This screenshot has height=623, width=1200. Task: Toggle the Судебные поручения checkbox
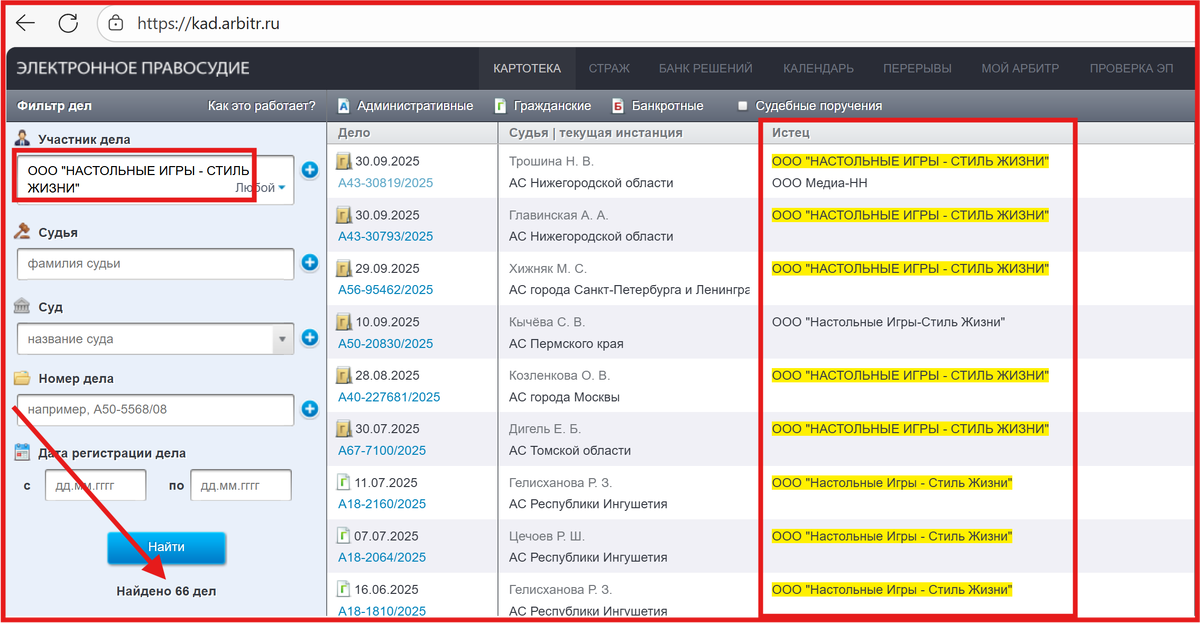[x=742, y=105]
